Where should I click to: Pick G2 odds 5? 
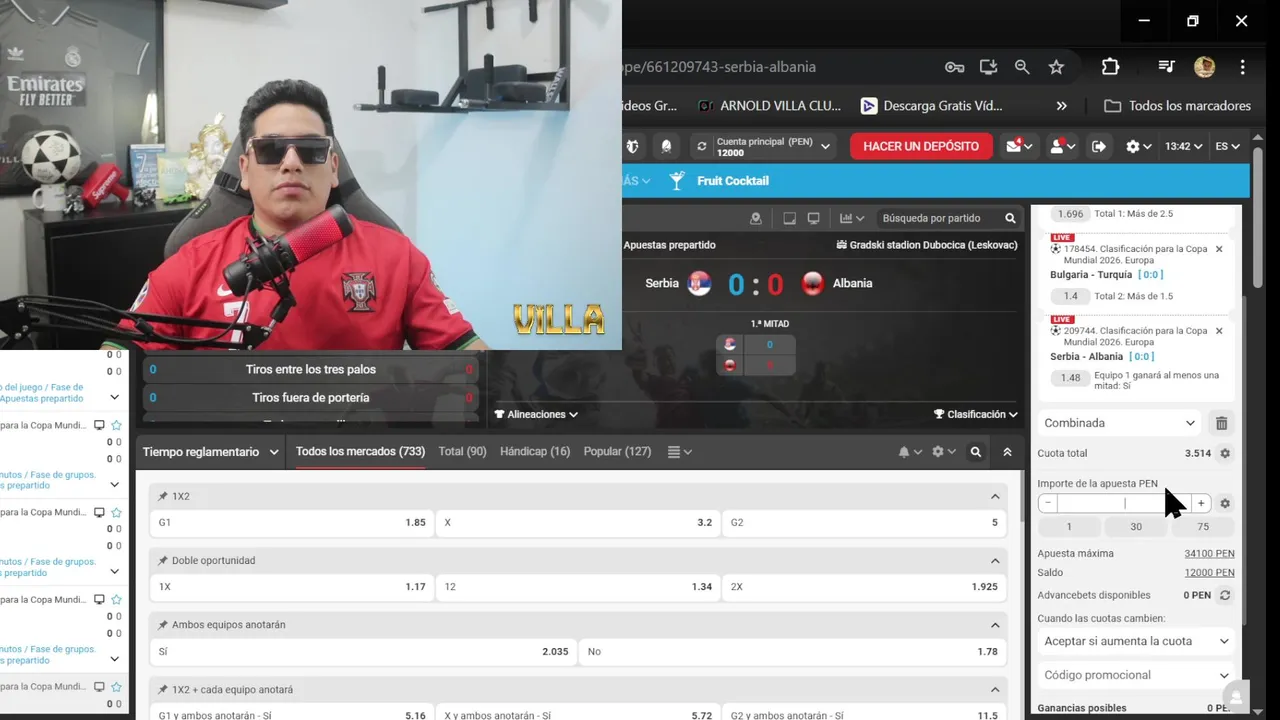pos(864,523)
